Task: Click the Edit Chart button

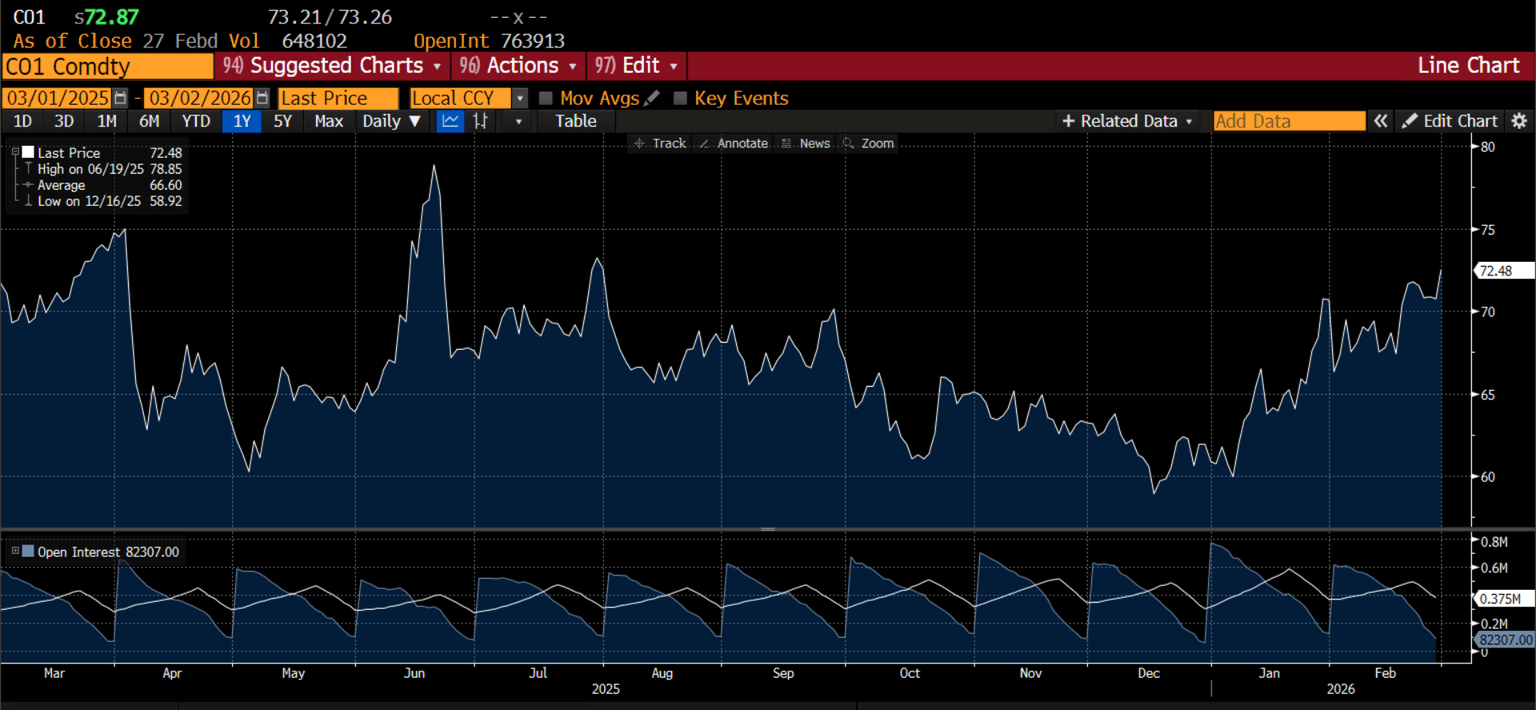Action: coord(1451,121)
